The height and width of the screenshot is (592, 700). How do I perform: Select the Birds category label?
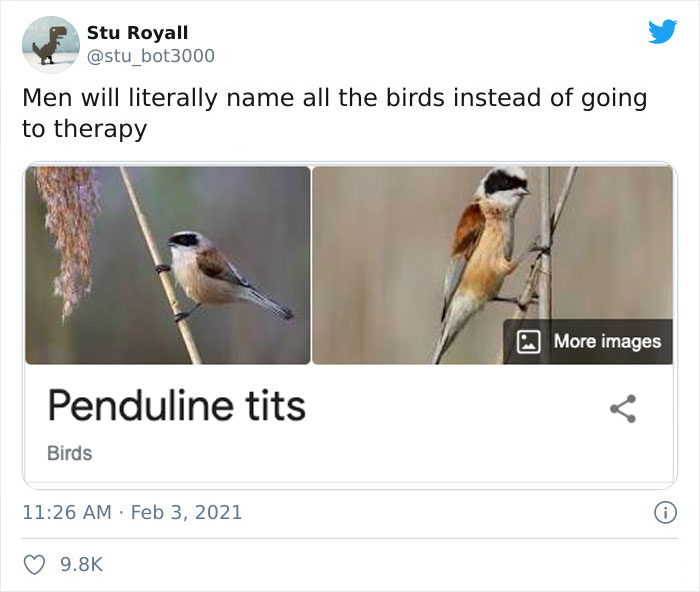[69, 453]
